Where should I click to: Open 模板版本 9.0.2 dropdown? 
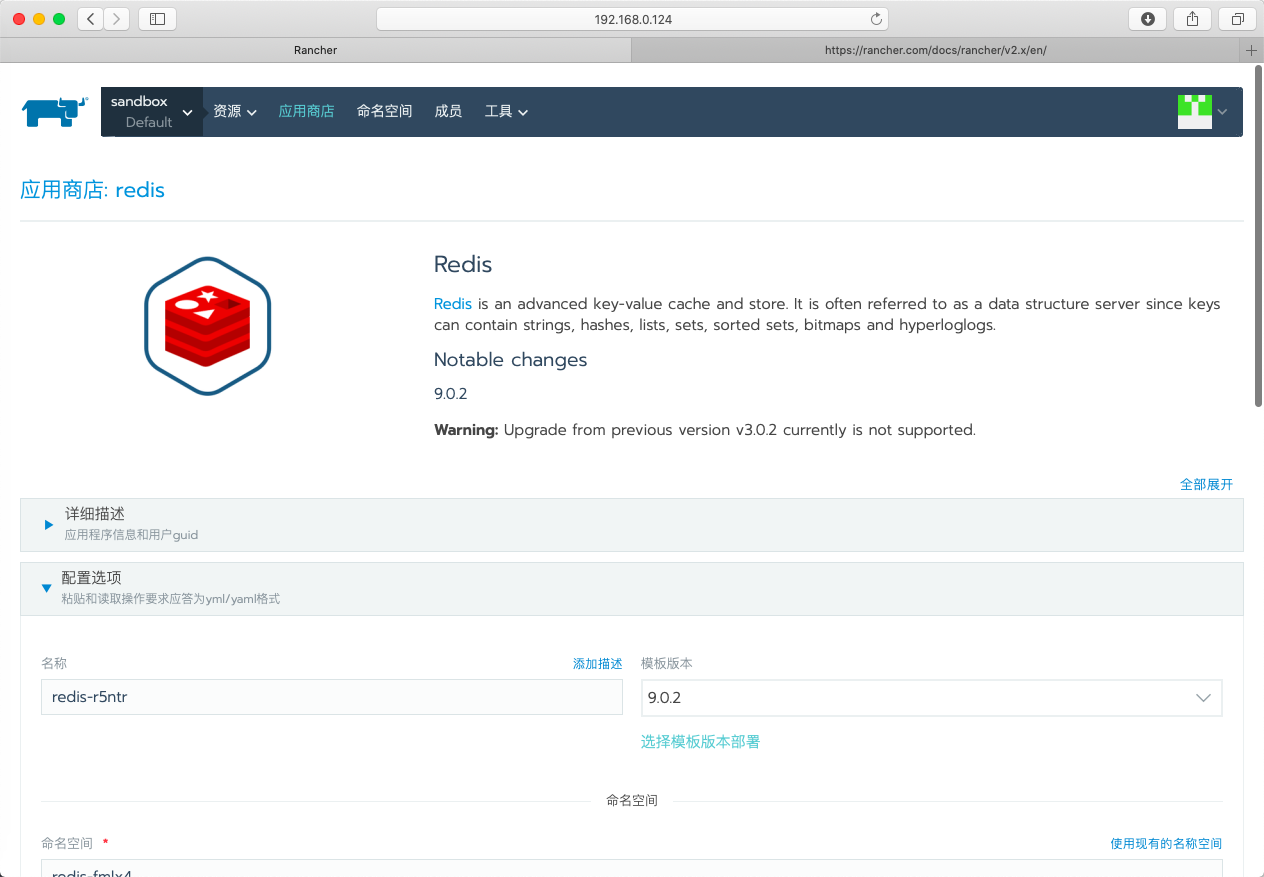coord(931,697)
